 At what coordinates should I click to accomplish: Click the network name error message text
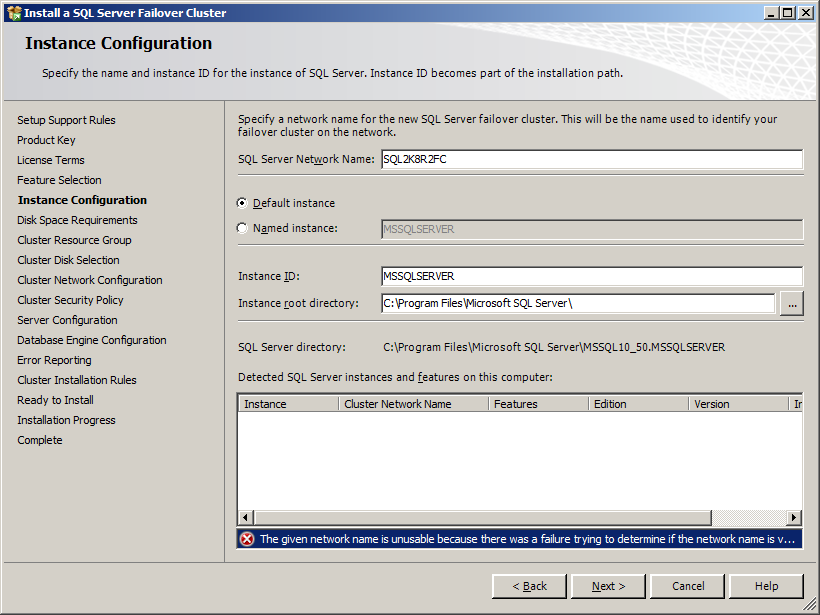point(527,539)
